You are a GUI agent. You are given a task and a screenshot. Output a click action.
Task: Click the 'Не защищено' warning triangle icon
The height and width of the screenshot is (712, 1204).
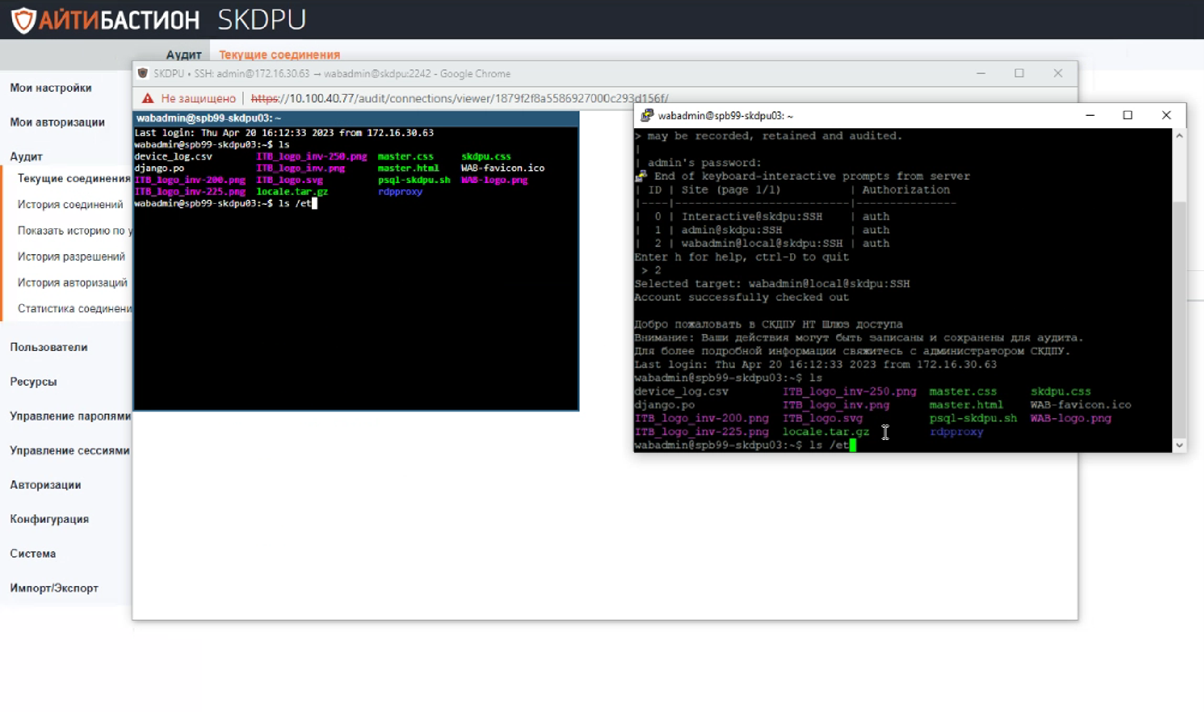pyautogui.click(x=148, y=98)
